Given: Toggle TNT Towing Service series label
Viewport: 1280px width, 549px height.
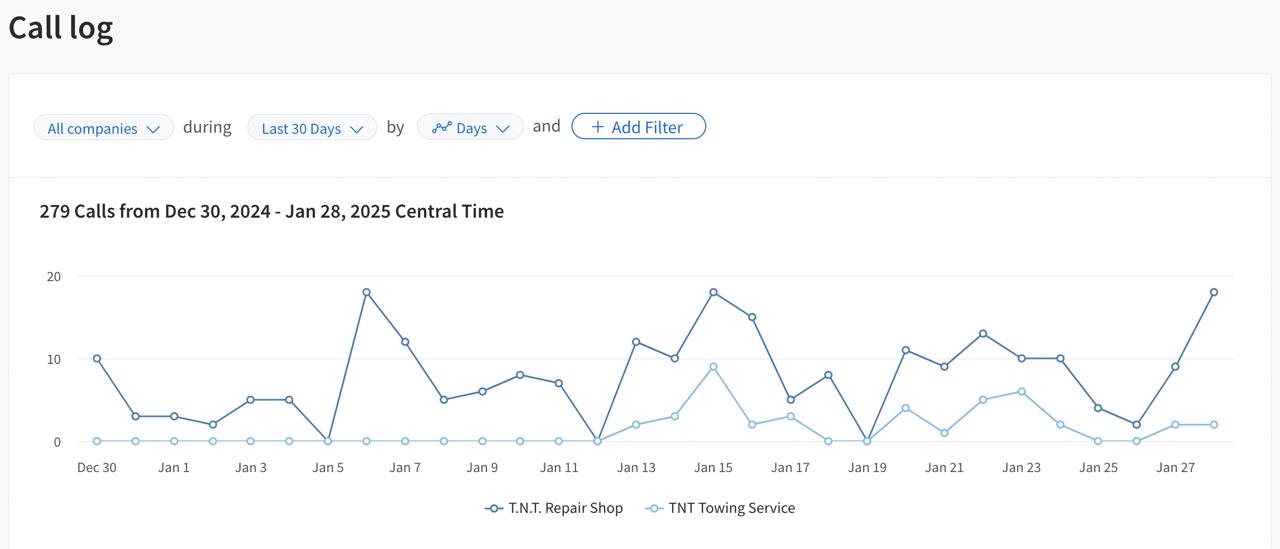Looking at the screenshot, I should 731,508.
